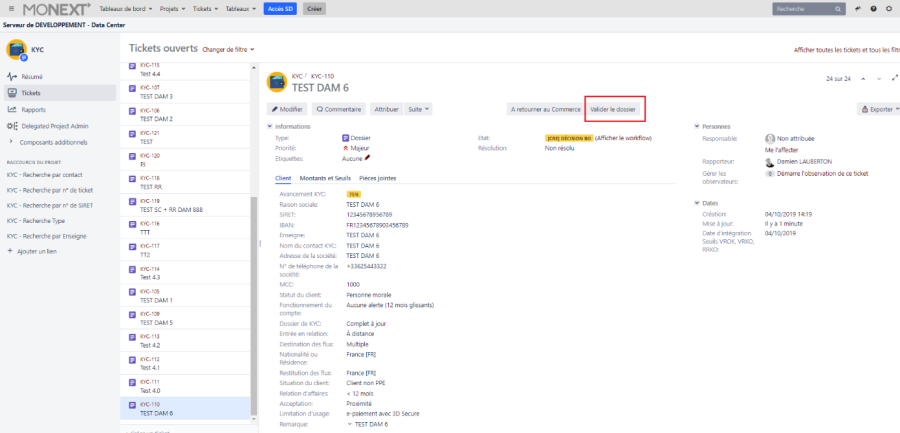900x433 pixels.
Task: Open Rapports chart icon in the sidebar
Action: [x=12, y=109]
